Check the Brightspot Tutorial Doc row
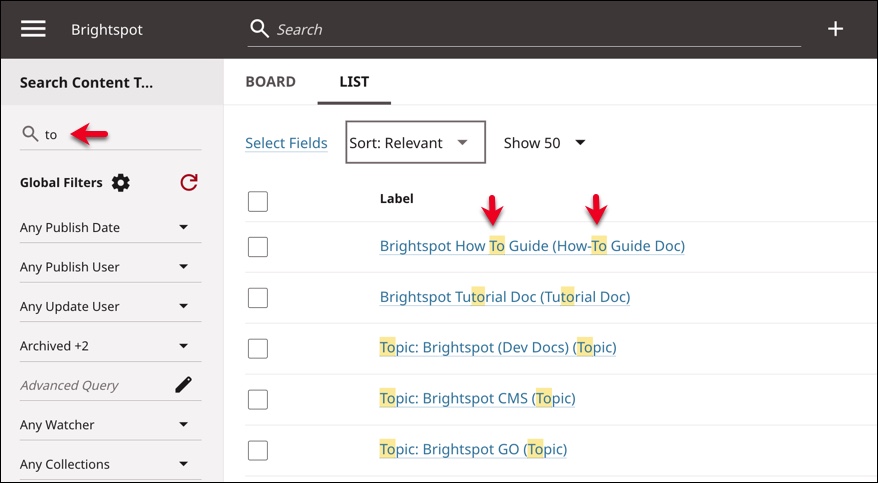The height and width of the screenshot is (483, 878). coord(258,298)
